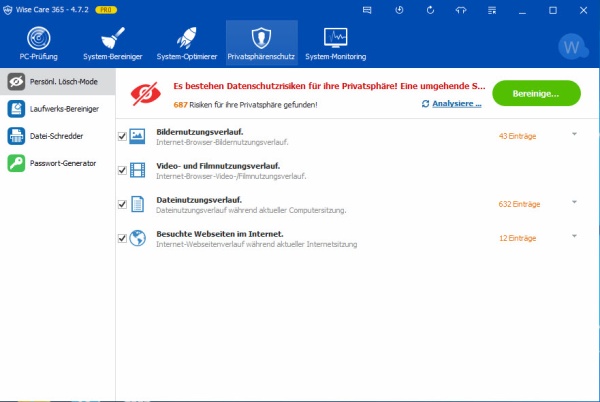The width and height of the screenshot is (600, 402).
Task: Click the Analysiere ... link
Action: point(457,104)
